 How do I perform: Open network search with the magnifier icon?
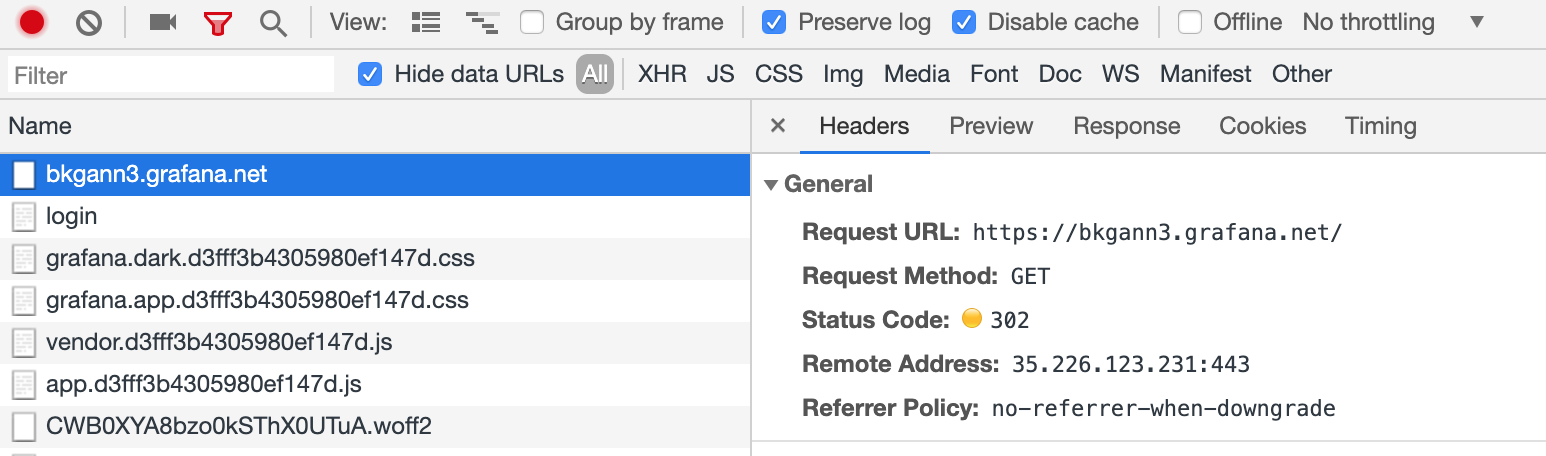coord(273,22)
